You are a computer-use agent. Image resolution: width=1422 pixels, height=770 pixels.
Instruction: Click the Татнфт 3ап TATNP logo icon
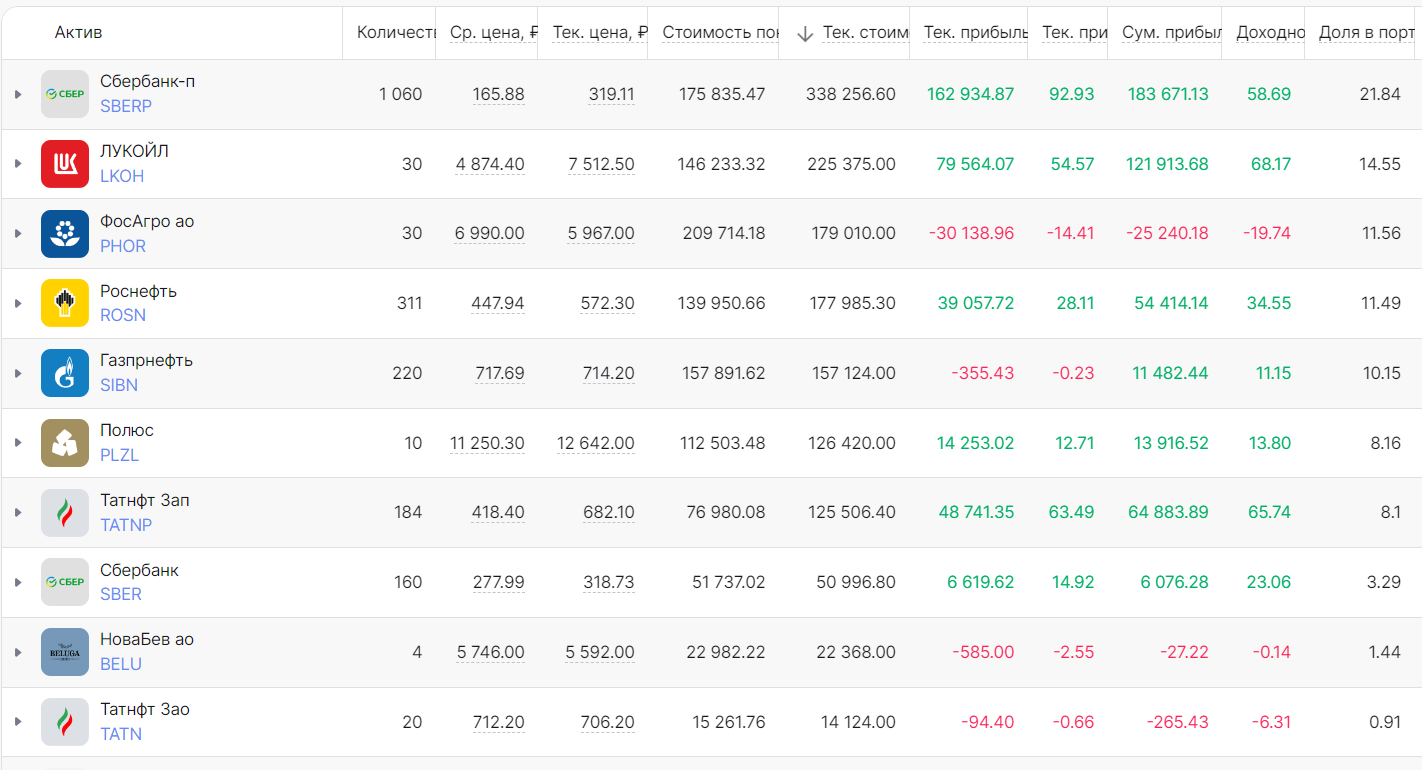click(65, 512)
